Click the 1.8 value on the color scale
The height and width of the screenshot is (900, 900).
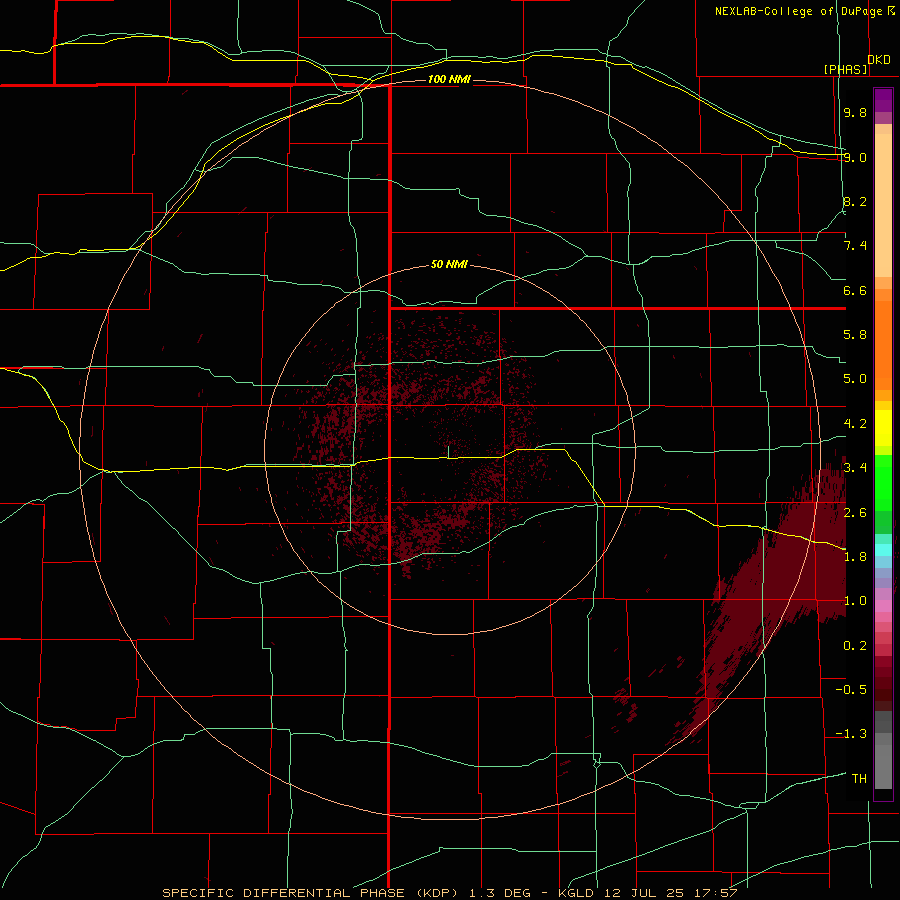(x=855, y=556)
